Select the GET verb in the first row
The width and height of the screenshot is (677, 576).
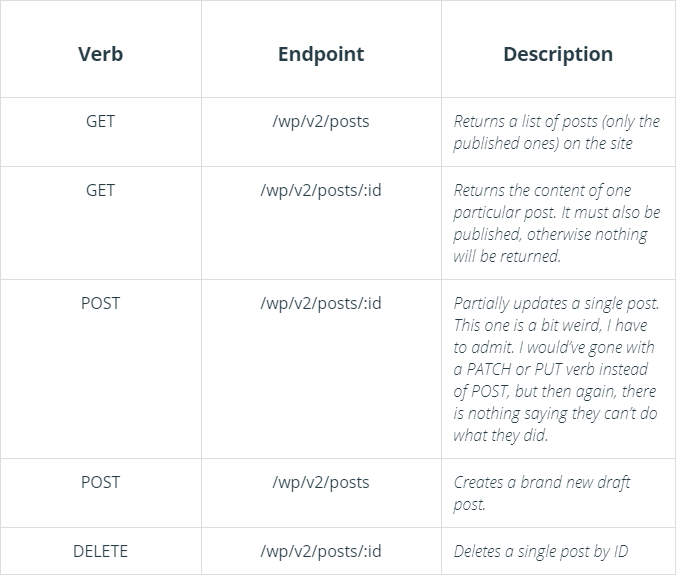100,121
